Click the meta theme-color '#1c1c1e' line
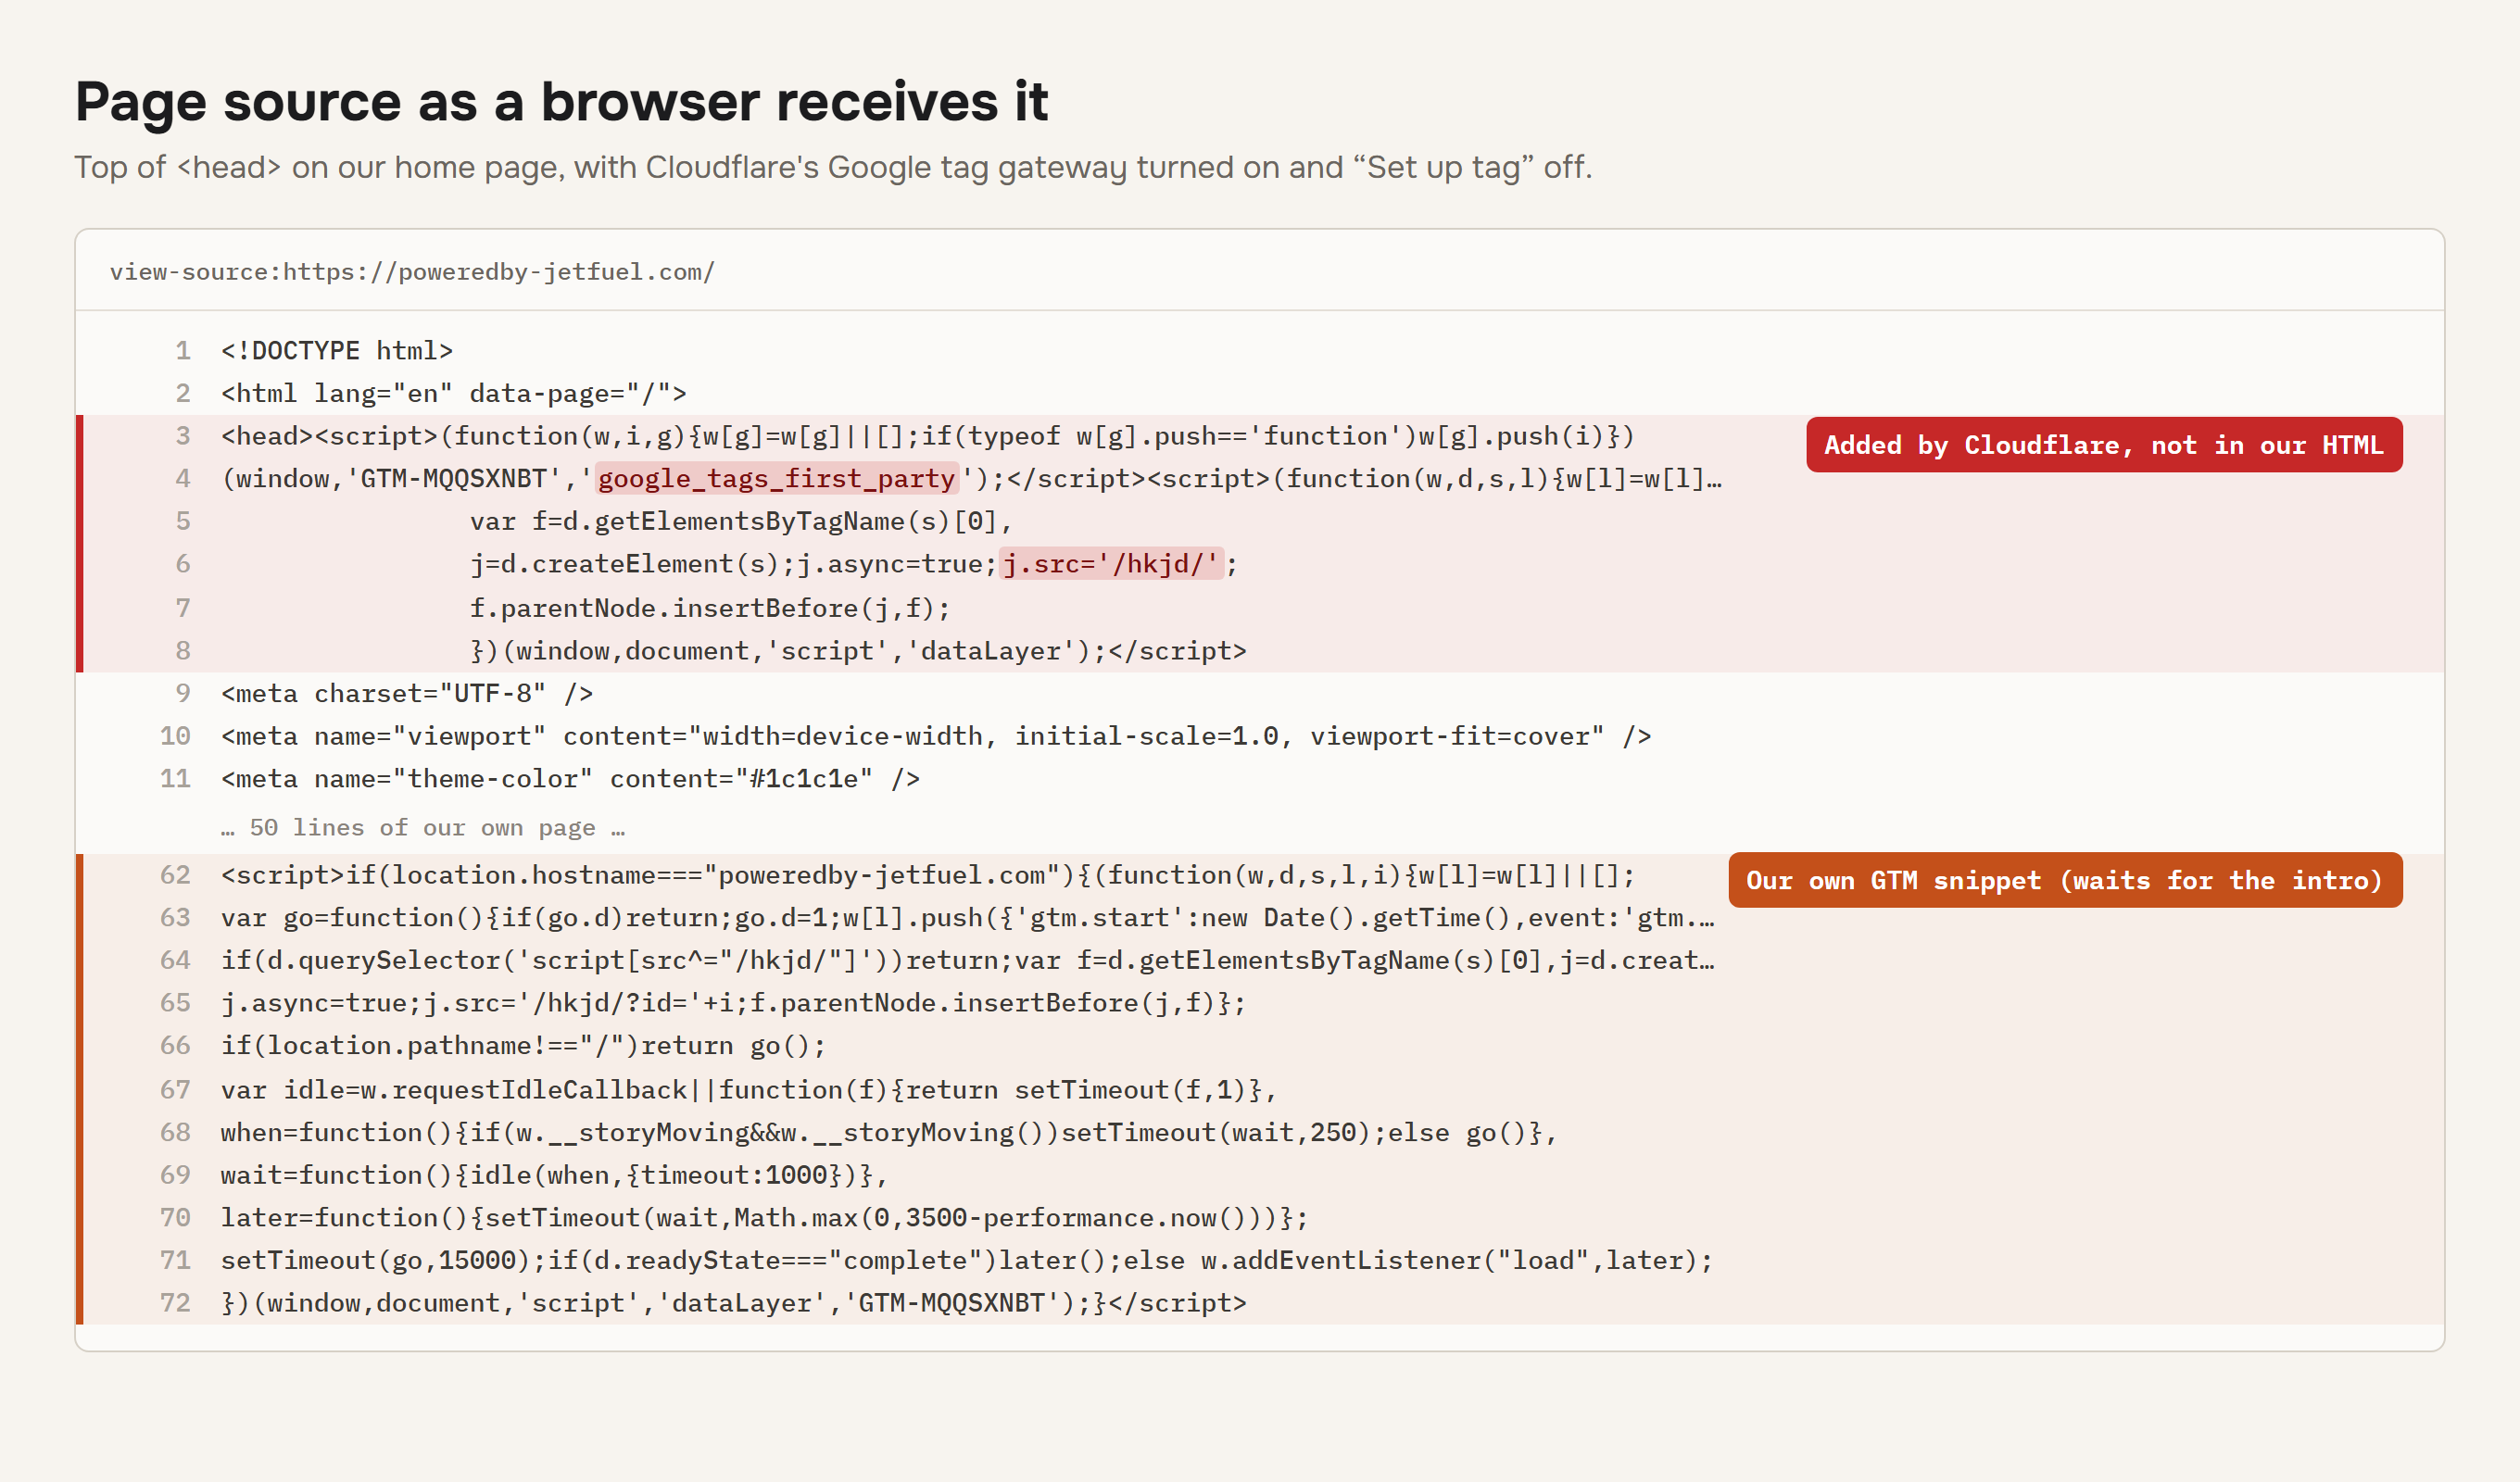The height and width of the screenshot is (1482, 2520). (x=570, y=779)
